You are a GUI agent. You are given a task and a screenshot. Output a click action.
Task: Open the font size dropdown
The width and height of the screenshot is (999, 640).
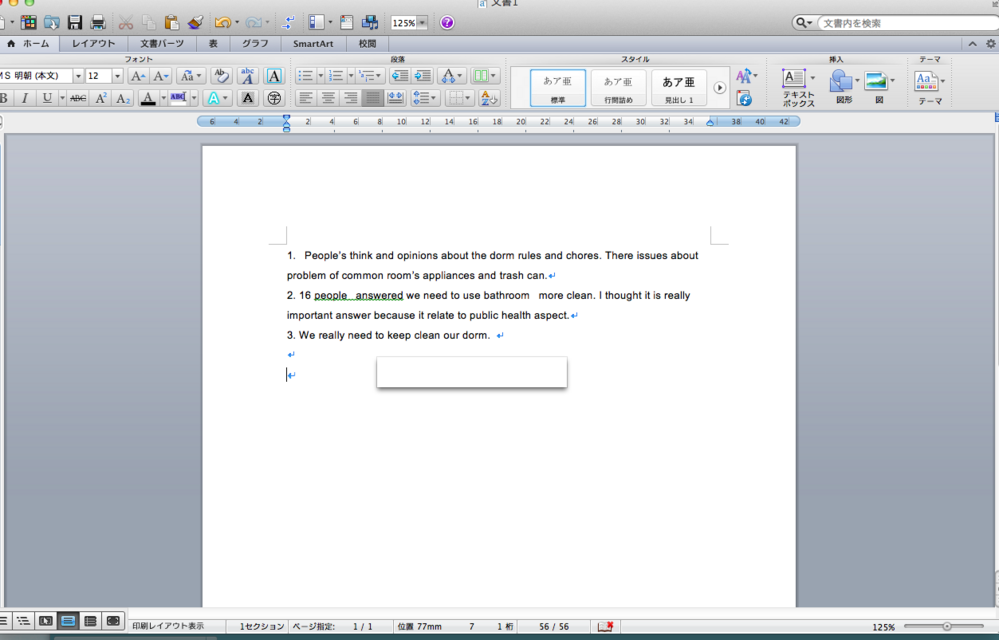coord(117,76)
